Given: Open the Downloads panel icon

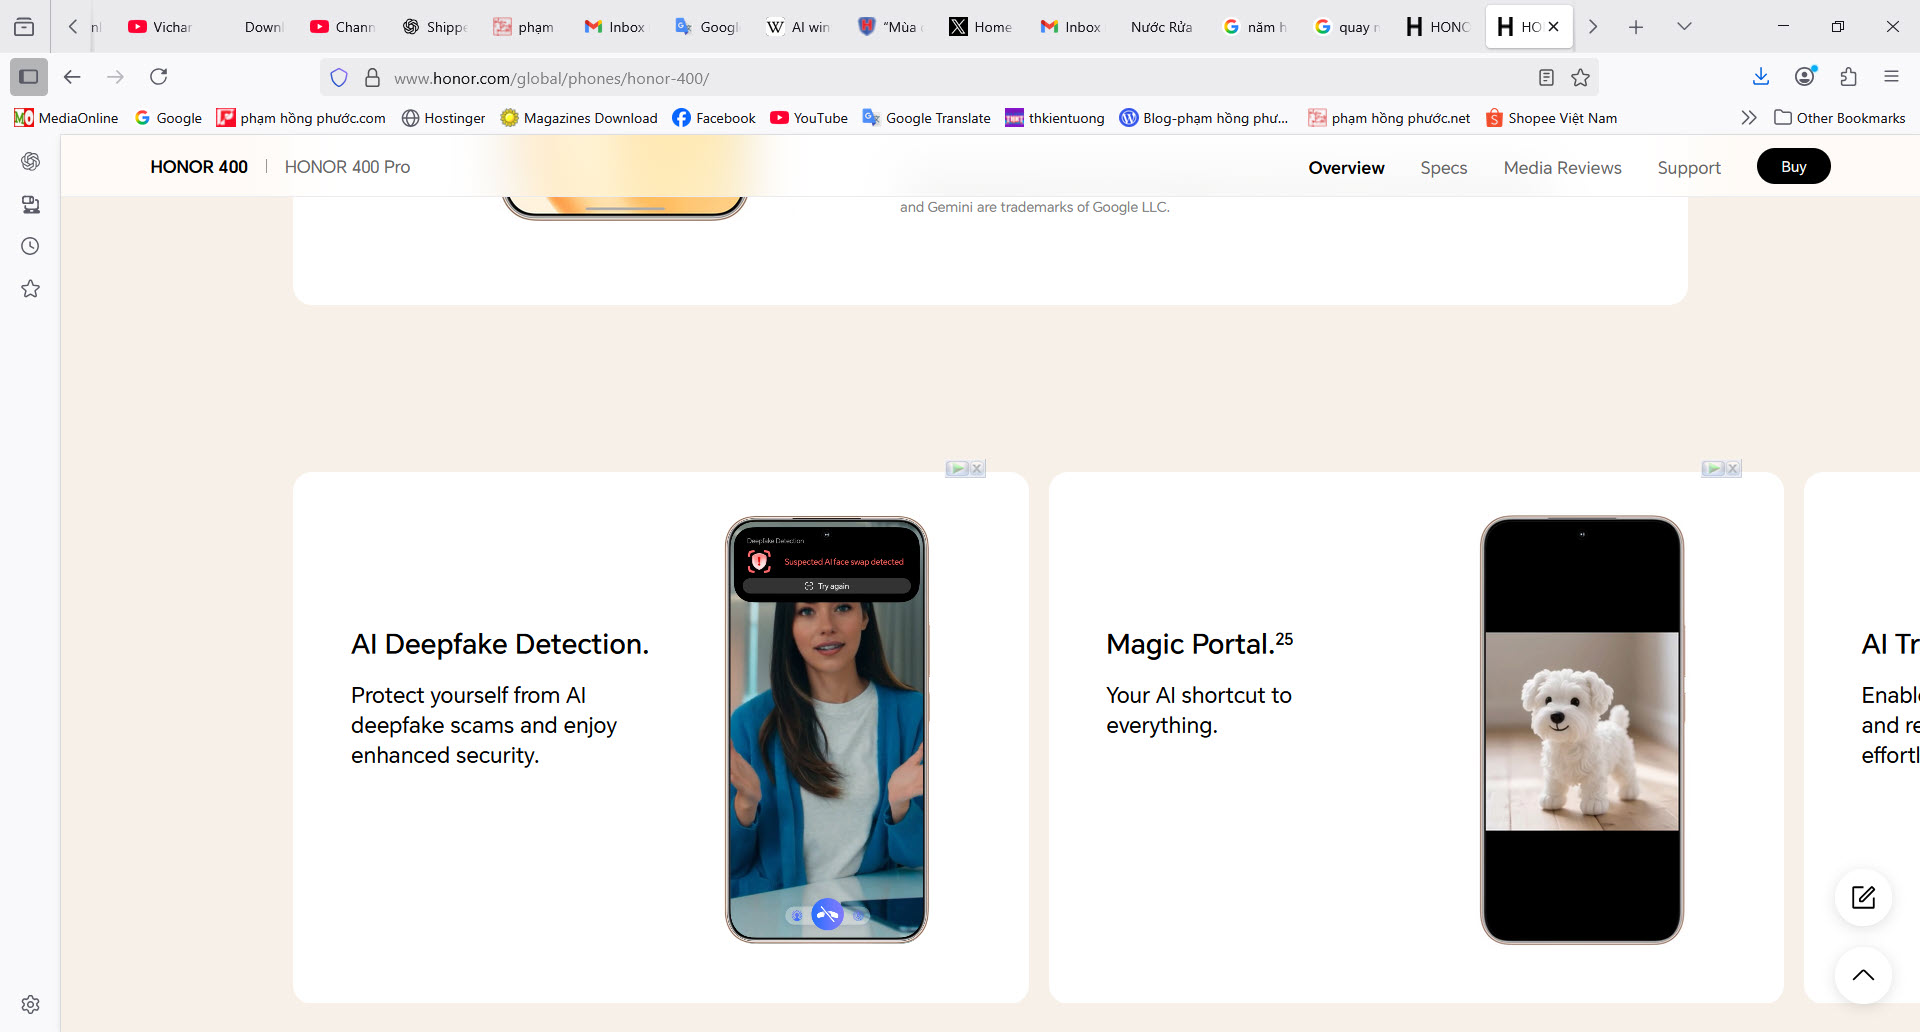Looking at the screenshot, I should (1761, 77).
